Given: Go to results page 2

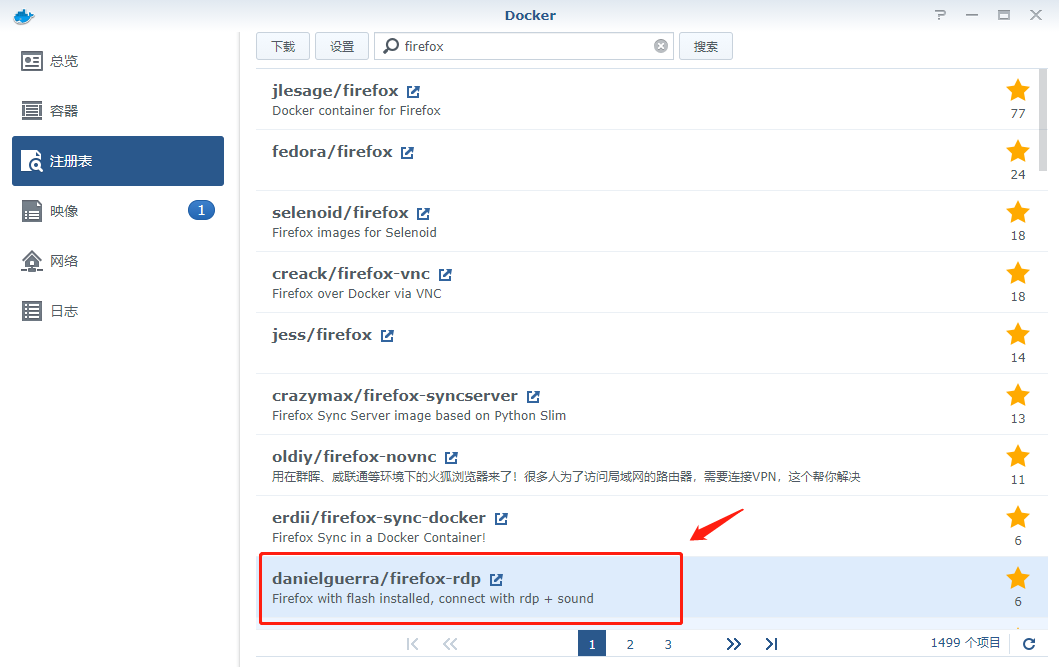Looking at the screenshot, I should tap(629, 644).
